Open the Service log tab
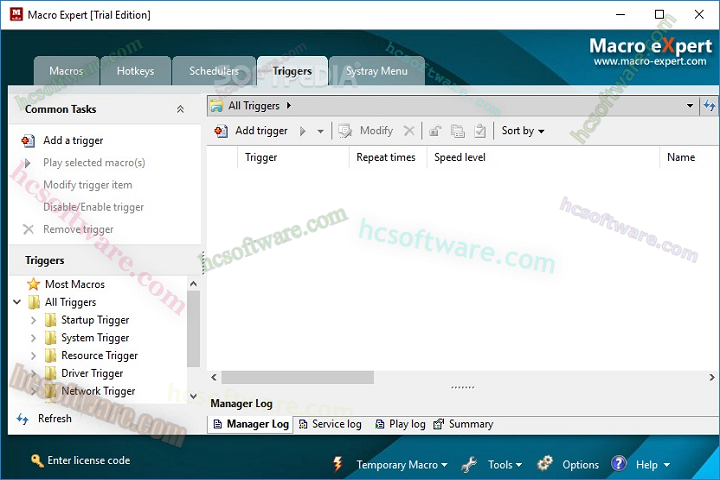720x480 pixels. tap(330, 424)
